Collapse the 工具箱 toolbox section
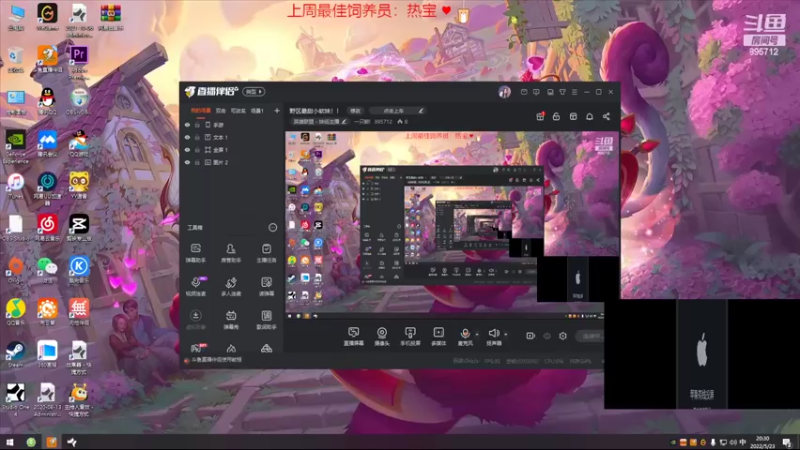Viewport: 800px width, 450px height. coord(272,228)
